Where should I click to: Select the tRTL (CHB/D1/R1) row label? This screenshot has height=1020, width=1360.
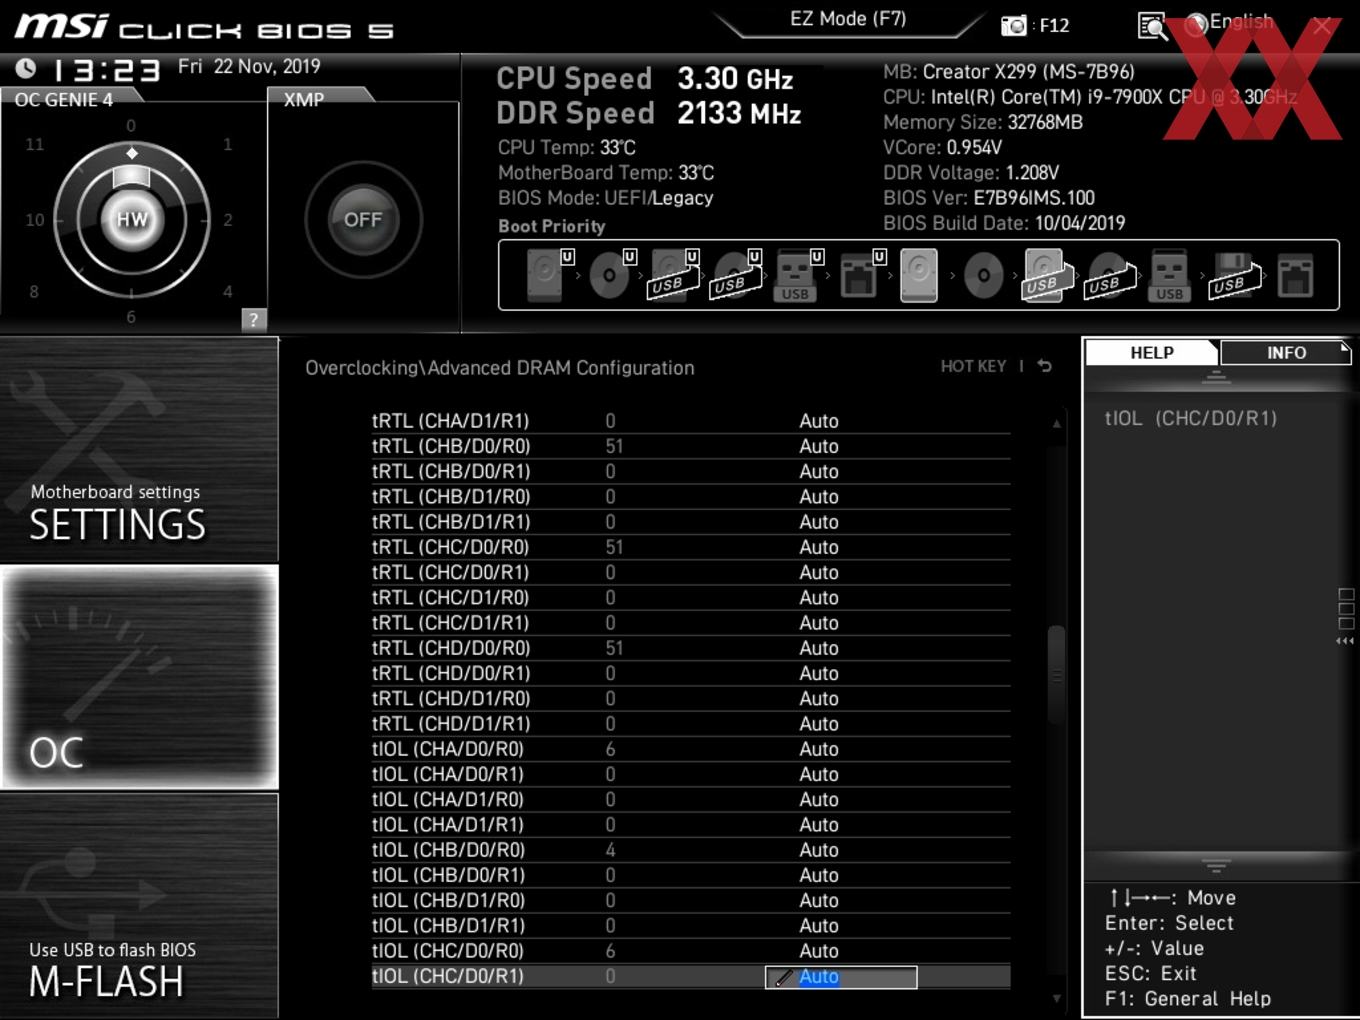pyautogui.click(x=451, y=522)
